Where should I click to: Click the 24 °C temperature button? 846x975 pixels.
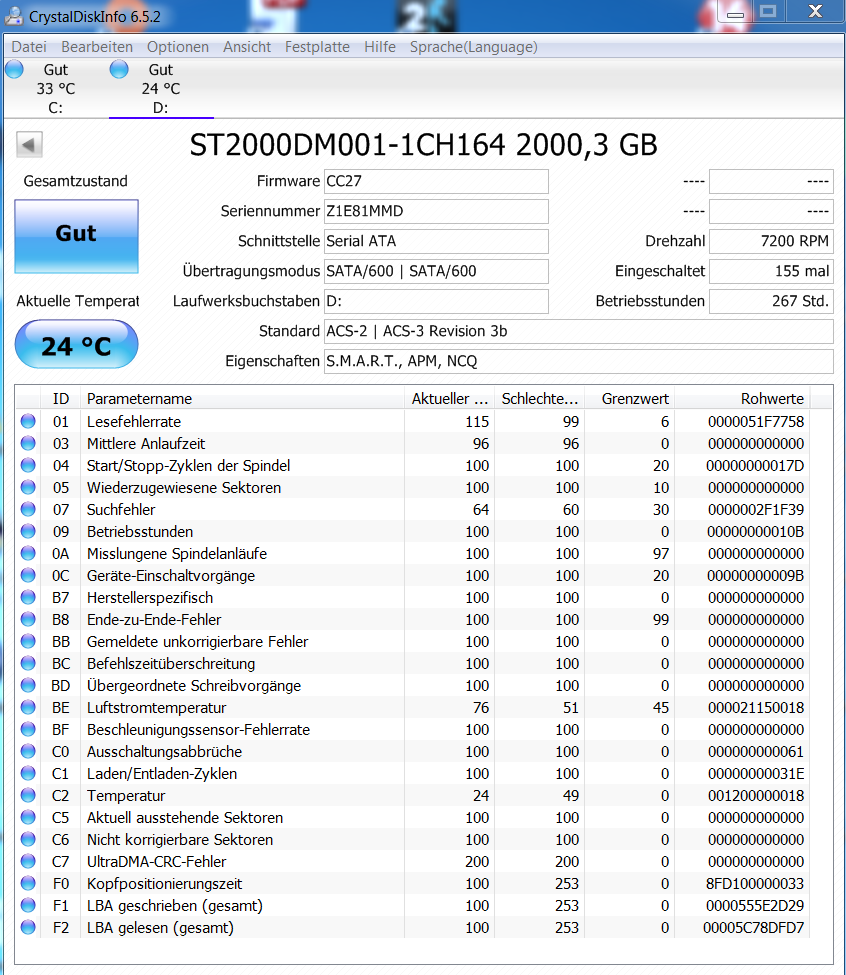point(76,344)
